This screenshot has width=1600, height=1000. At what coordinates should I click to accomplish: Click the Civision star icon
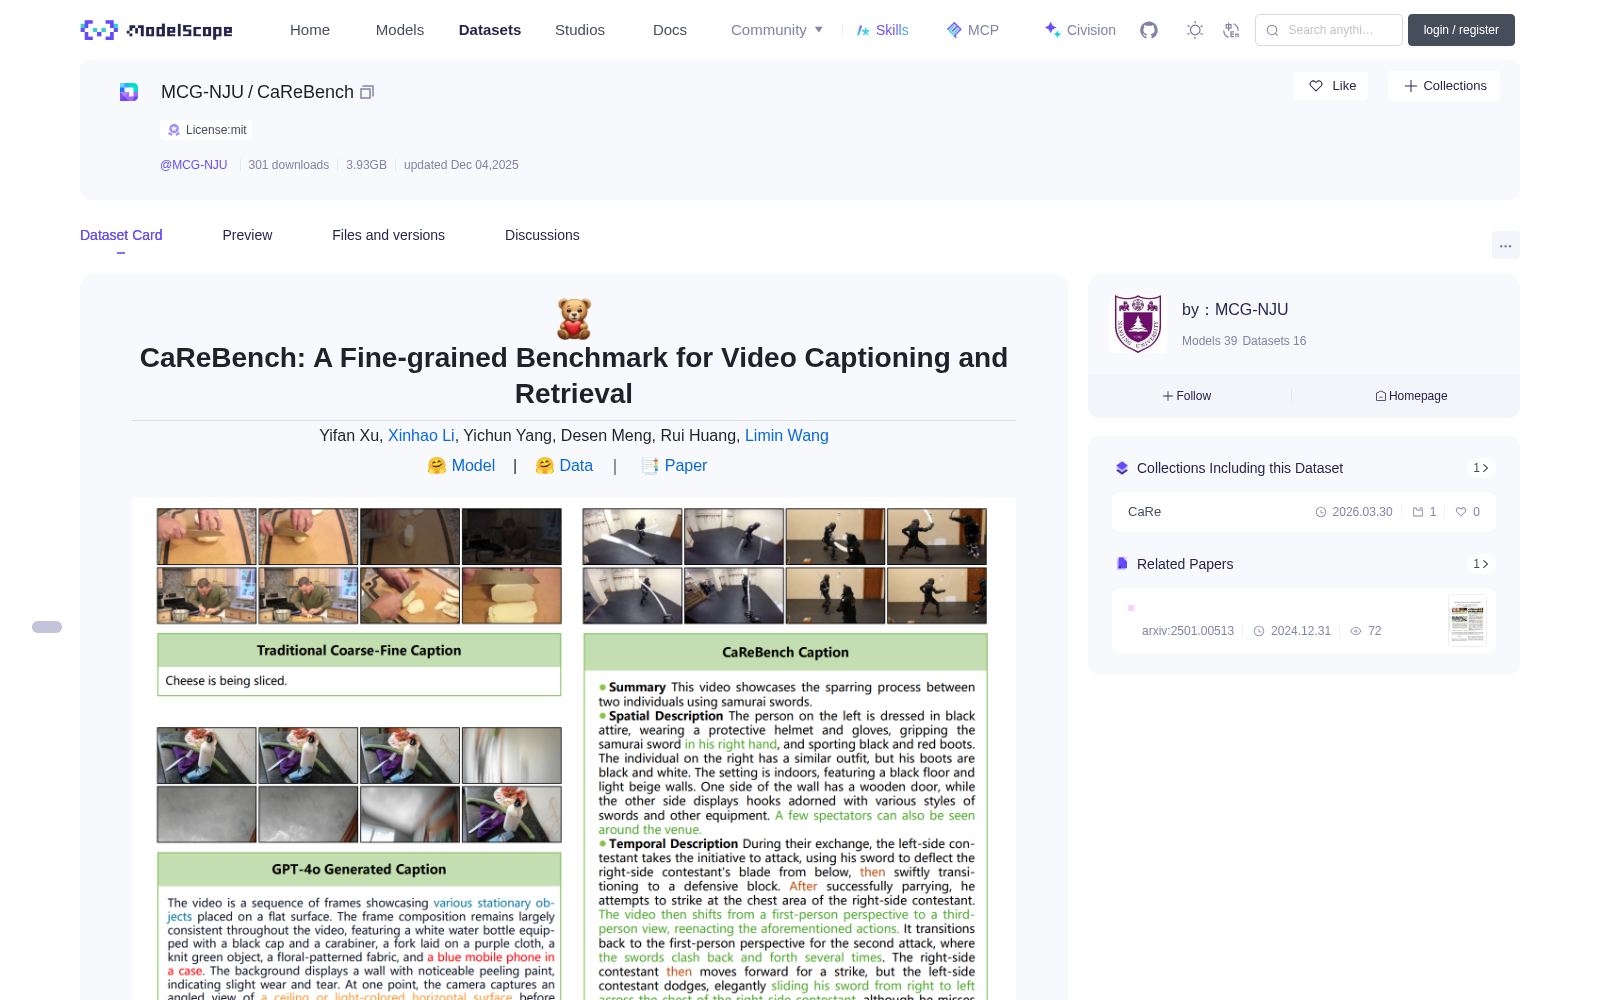1052,30
